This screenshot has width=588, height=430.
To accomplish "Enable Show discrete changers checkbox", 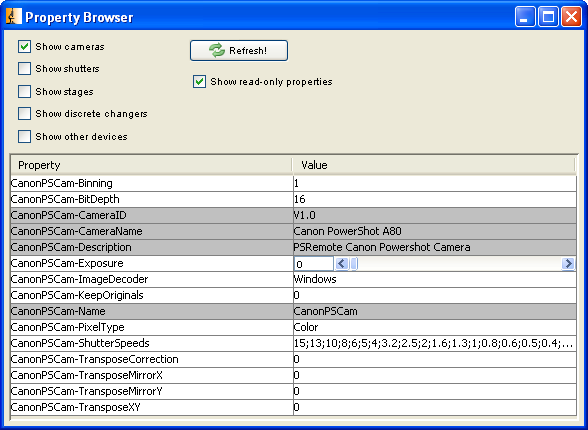I will pos(24,114).
